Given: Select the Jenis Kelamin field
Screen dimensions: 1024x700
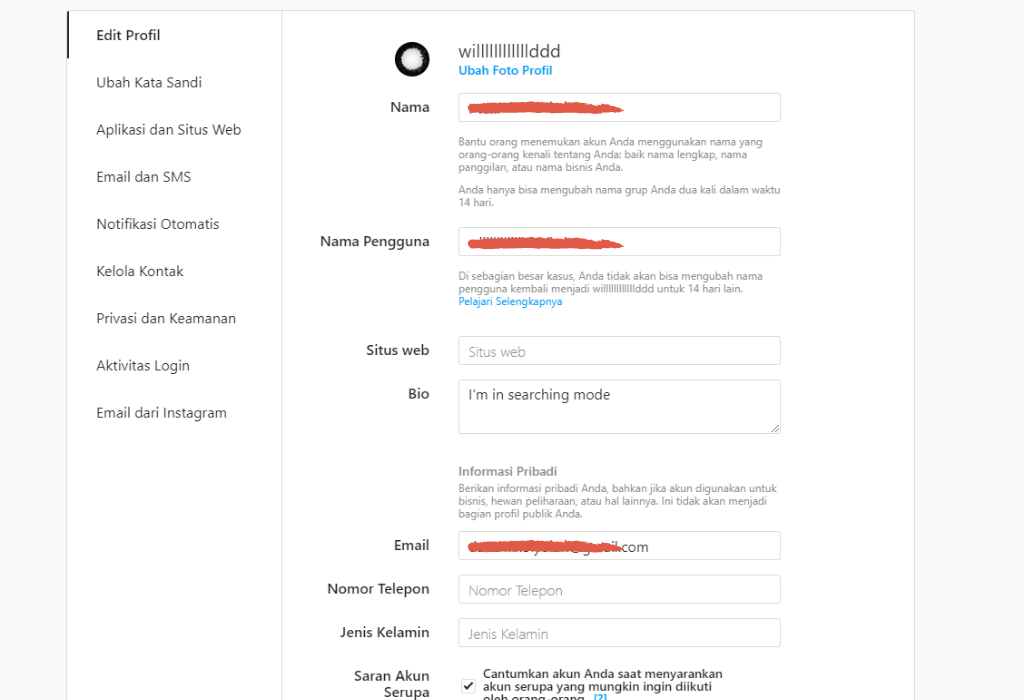Looking at the screenshot, I should [x=618, y=632].
